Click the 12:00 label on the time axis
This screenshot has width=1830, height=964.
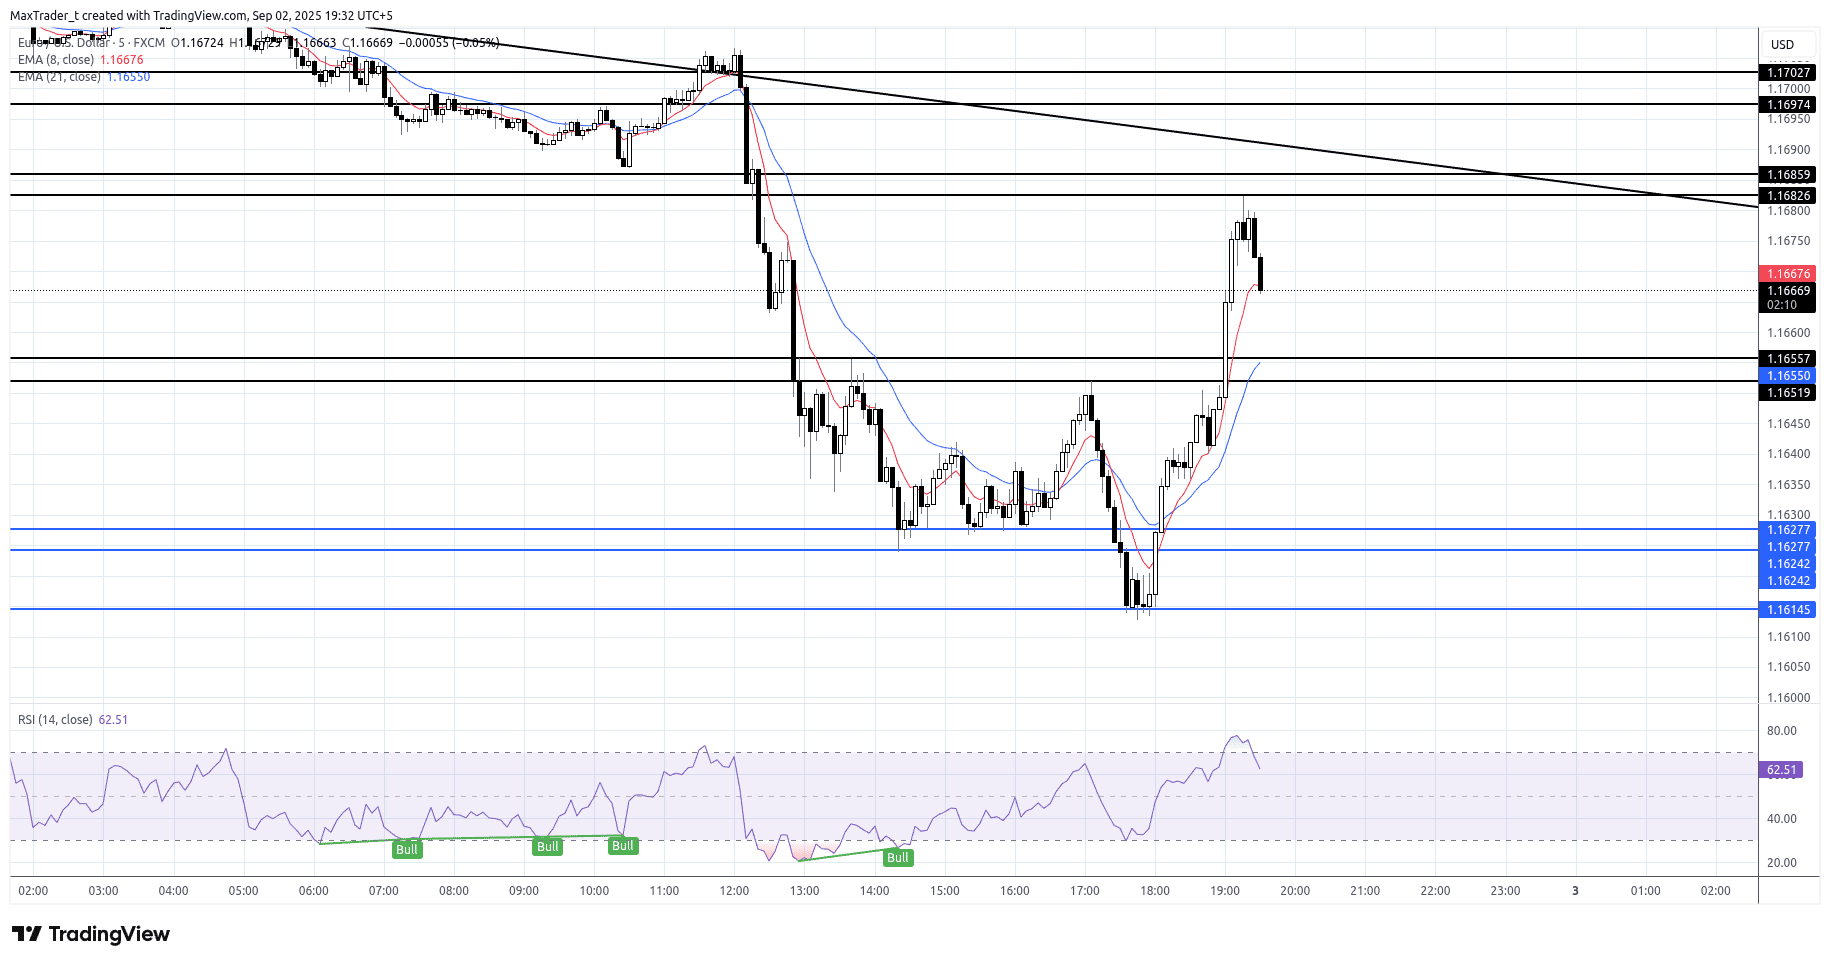click(x=734, y=891)
